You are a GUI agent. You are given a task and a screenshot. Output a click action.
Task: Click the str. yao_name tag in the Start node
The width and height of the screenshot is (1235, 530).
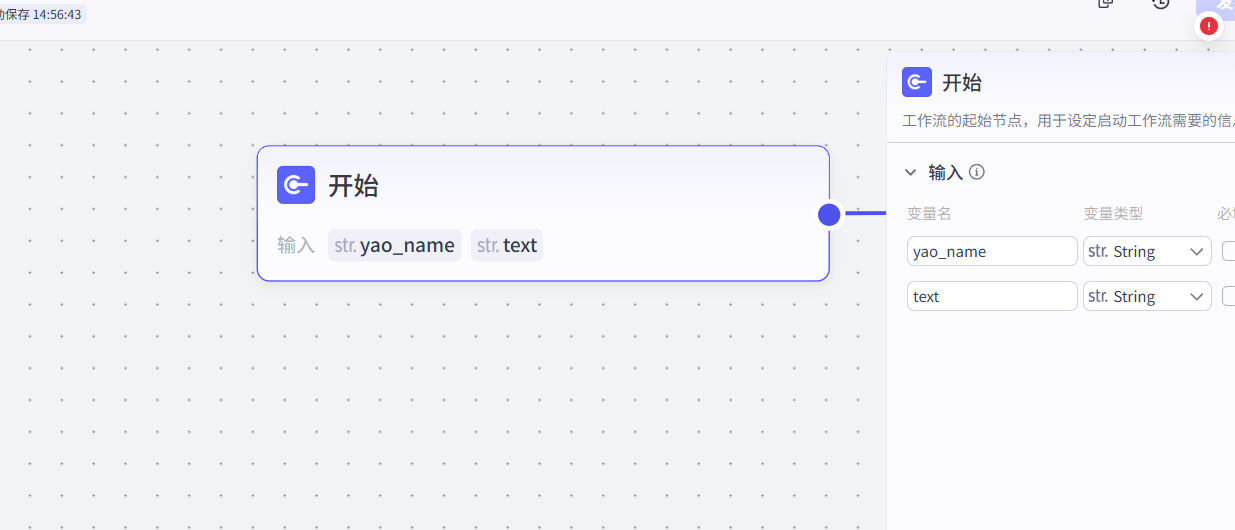tap(395, 245)
